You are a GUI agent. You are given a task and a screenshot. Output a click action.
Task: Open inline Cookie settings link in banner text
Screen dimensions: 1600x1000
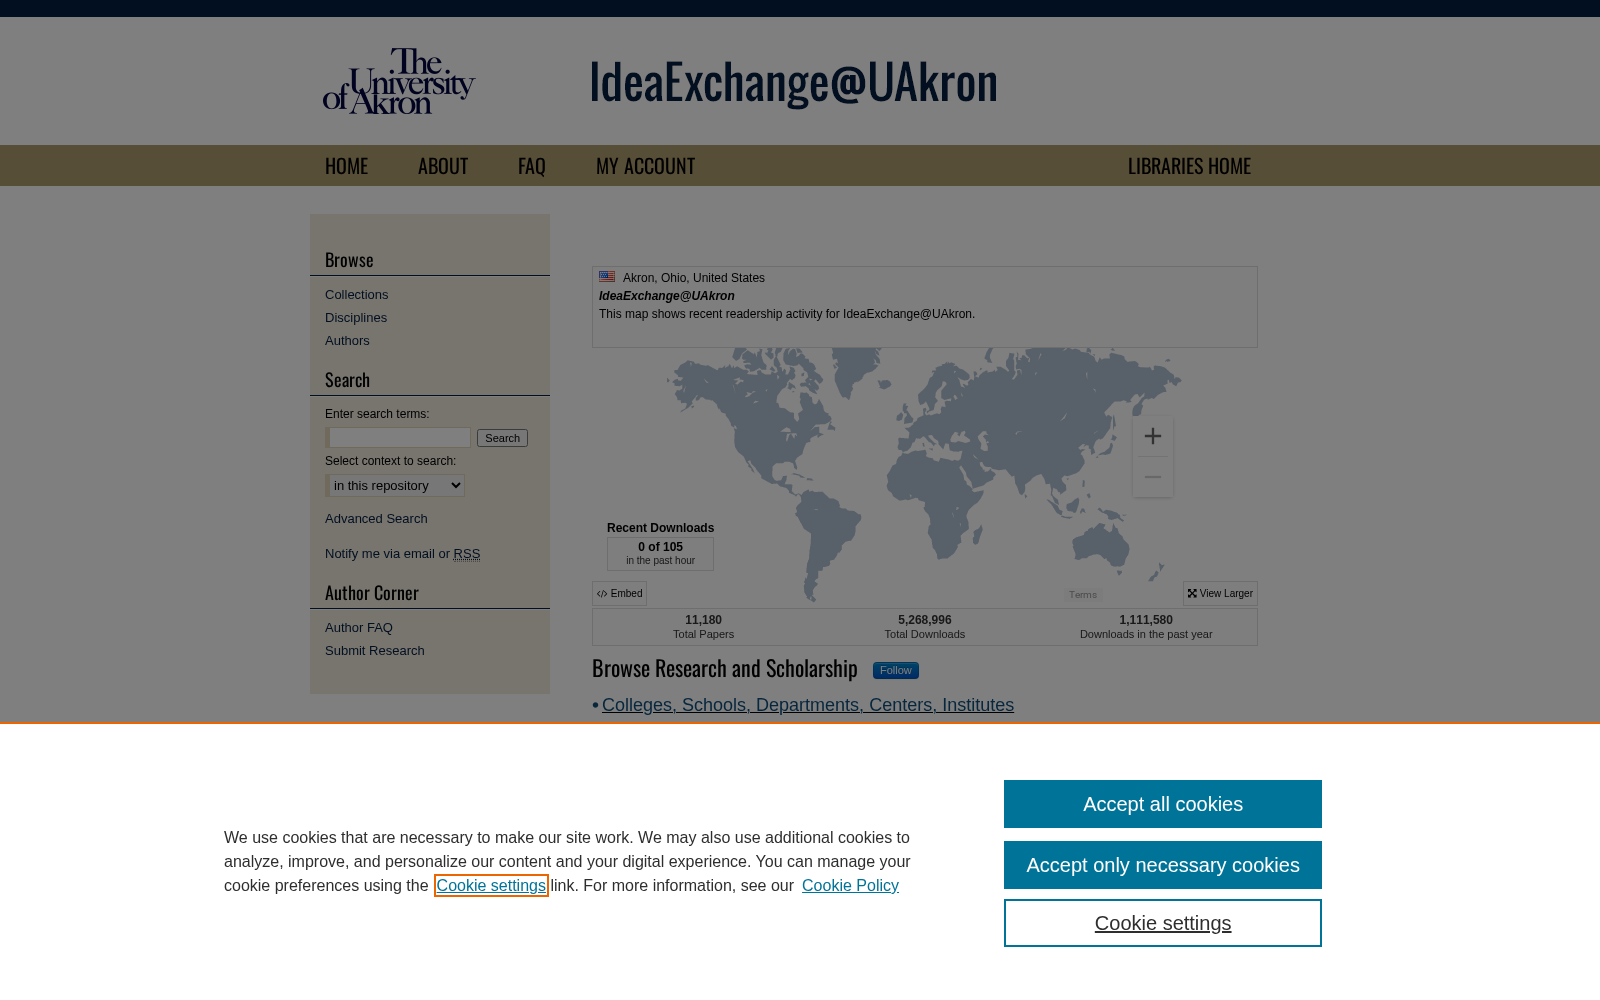pyautogui.click(x=491, y=886)
